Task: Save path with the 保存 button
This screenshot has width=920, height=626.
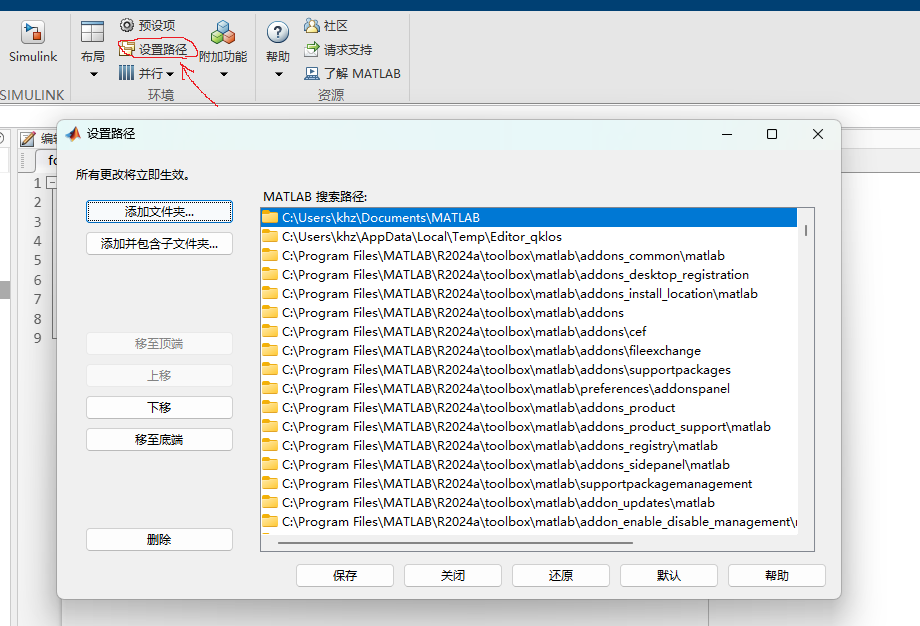Action: click(x=345, y=576)
